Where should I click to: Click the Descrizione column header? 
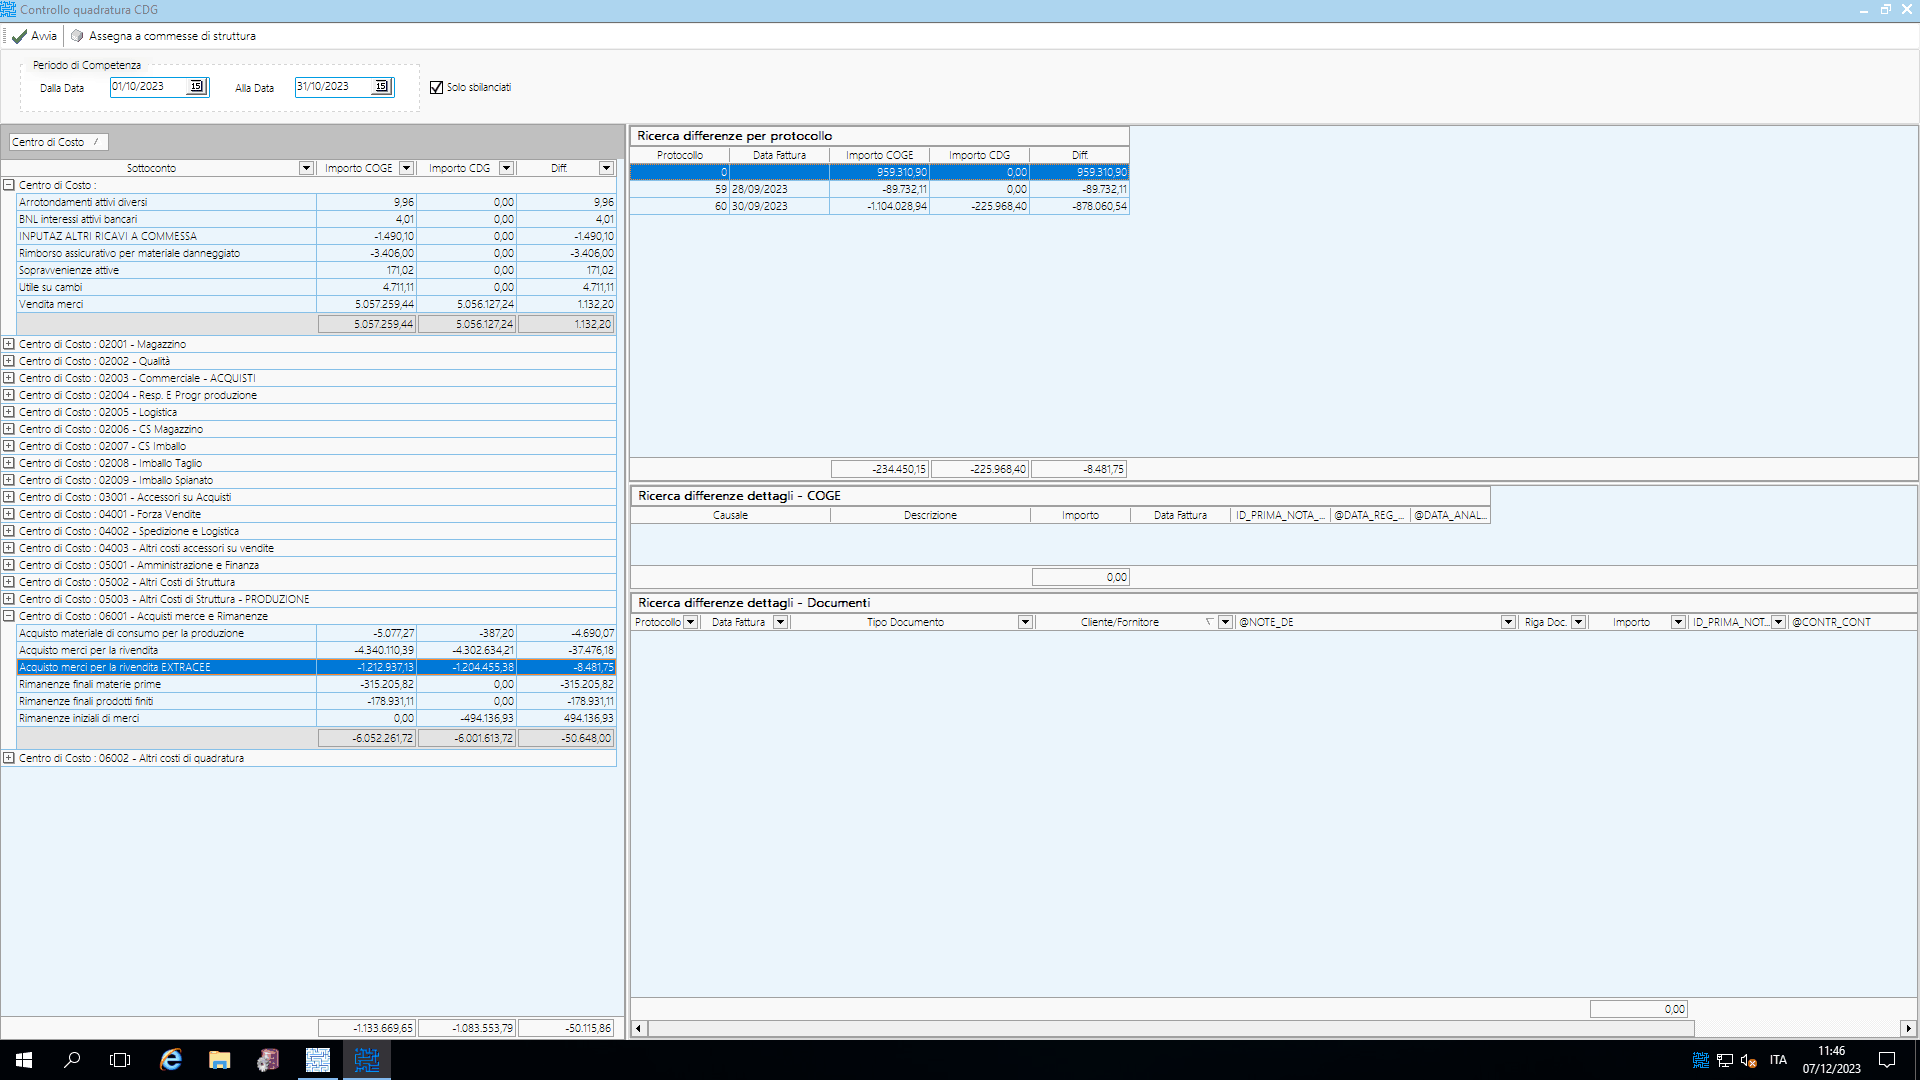[x=930, y=515]
